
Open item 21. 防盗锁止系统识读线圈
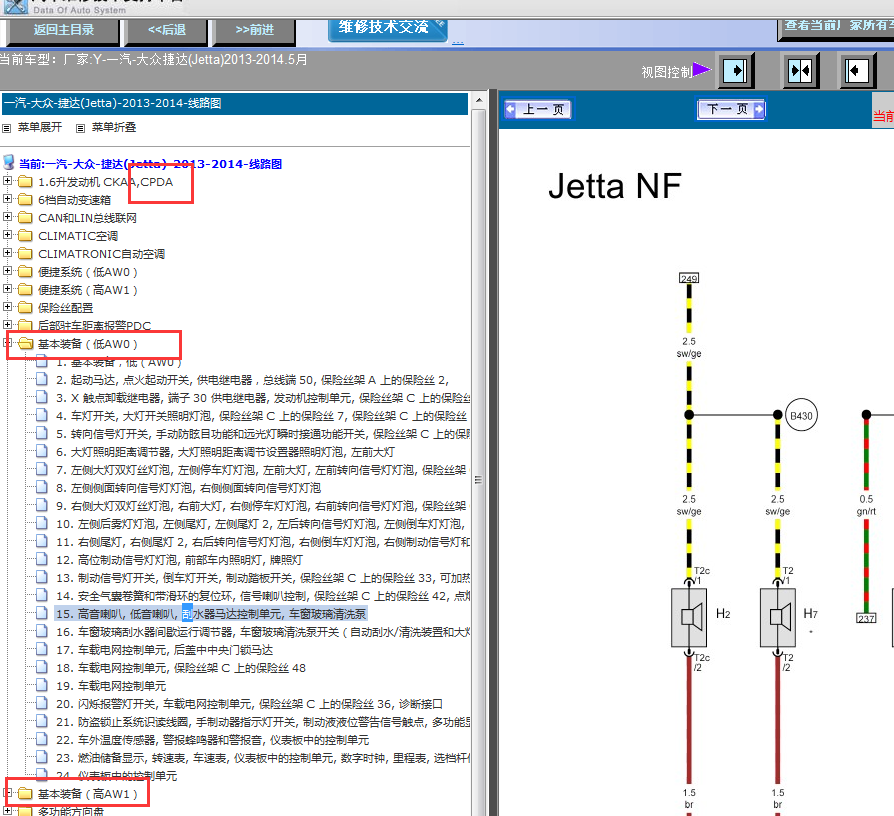263,722
